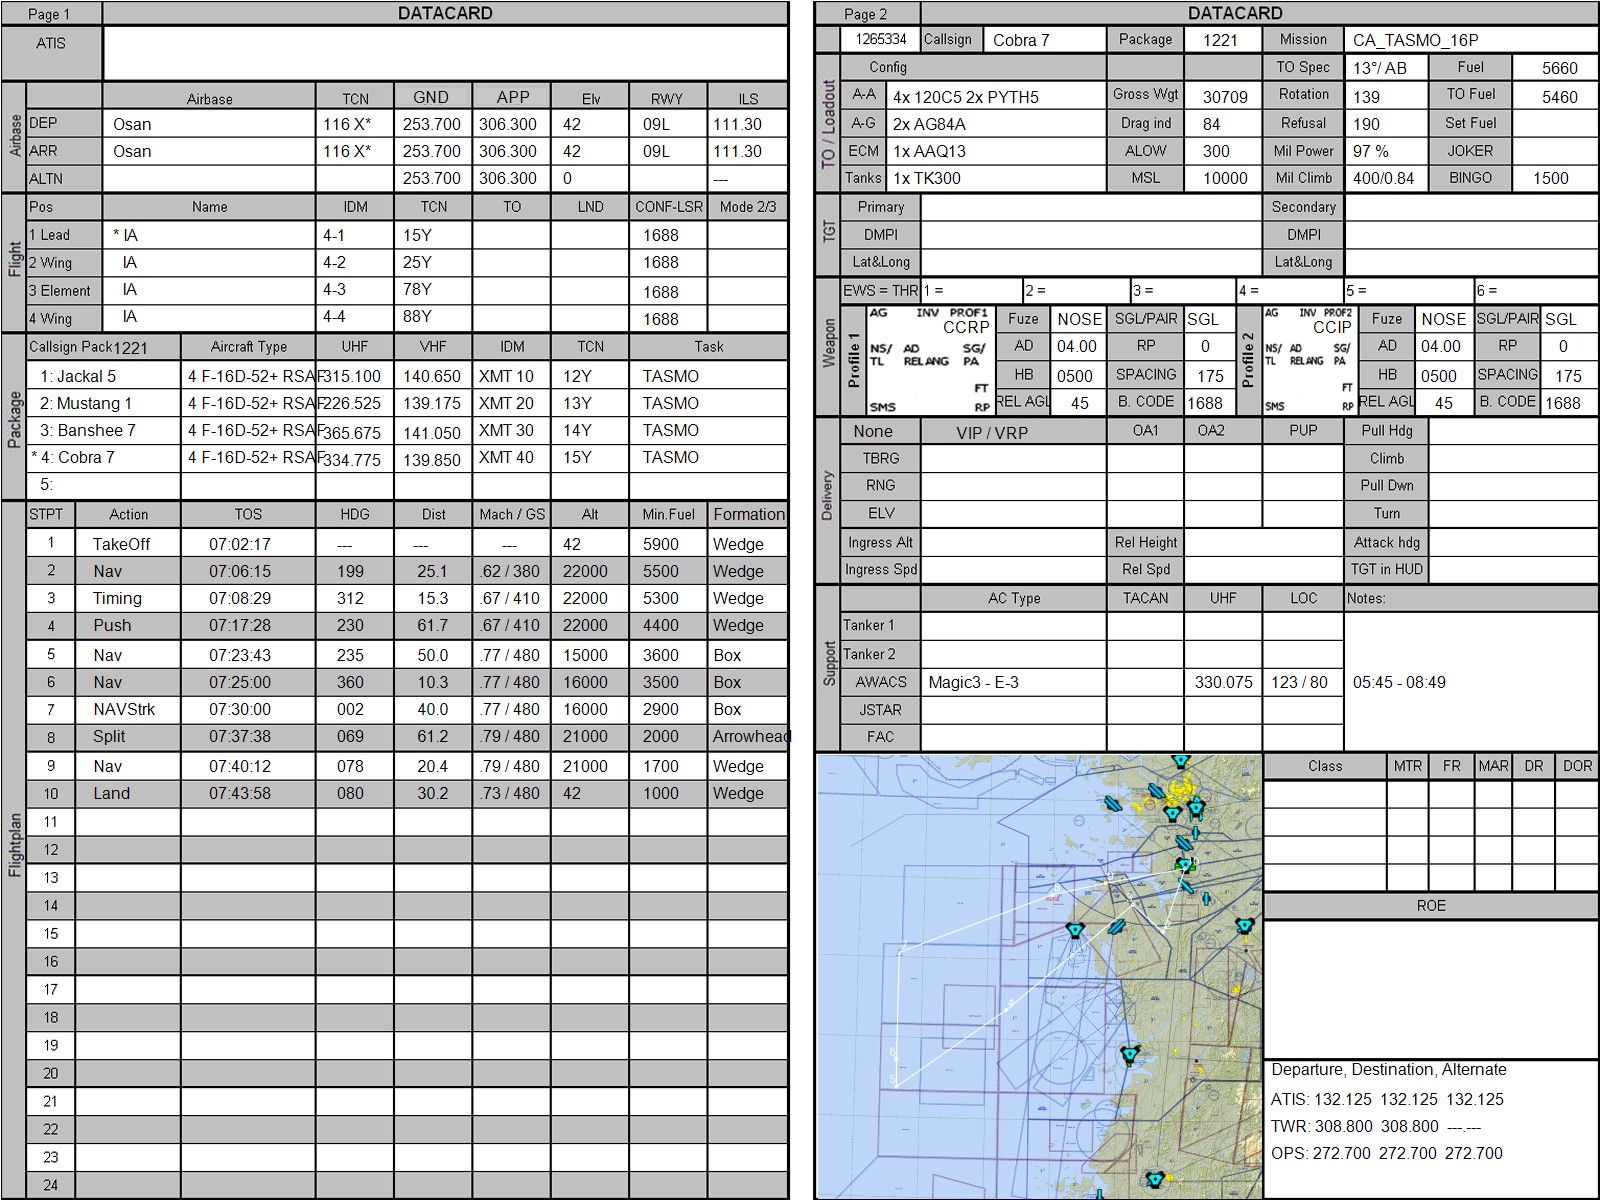This screenshot has width=1600, height=1200.
Task: Select CCIP mode label in weapon Profile 2
Action: 1331,327
